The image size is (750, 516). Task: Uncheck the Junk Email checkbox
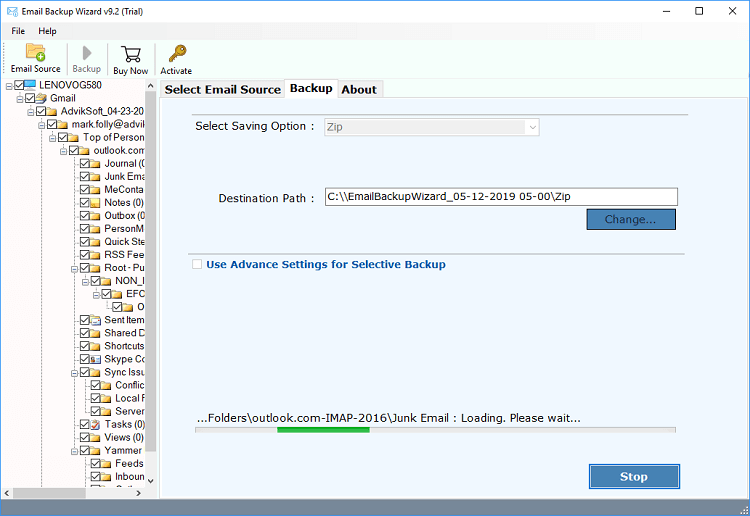click(x=85, y=176)
